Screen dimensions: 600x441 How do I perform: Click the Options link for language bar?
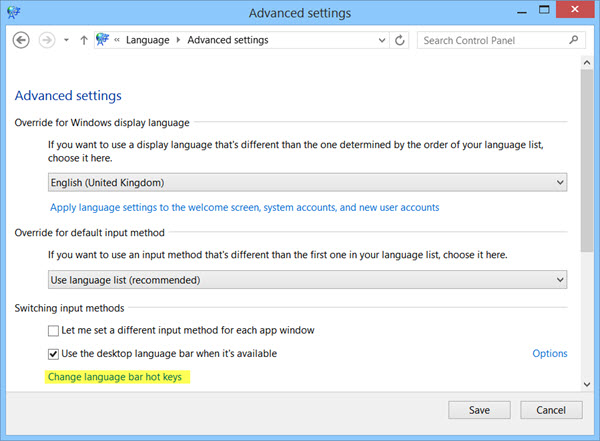[x=549, y=353]
